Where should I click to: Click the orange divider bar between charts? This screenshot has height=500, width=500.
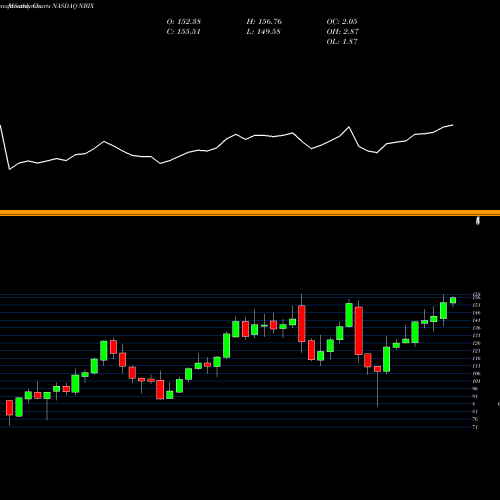click(x=250, y=213)
